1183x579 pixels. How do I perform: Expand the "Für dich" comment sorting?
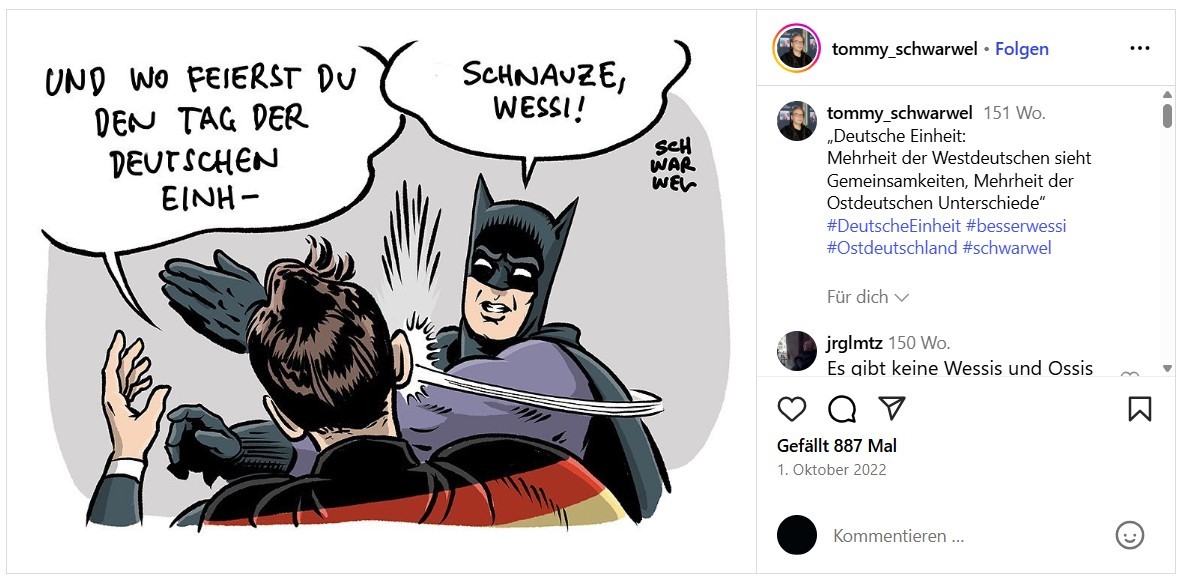click(868, 297)
